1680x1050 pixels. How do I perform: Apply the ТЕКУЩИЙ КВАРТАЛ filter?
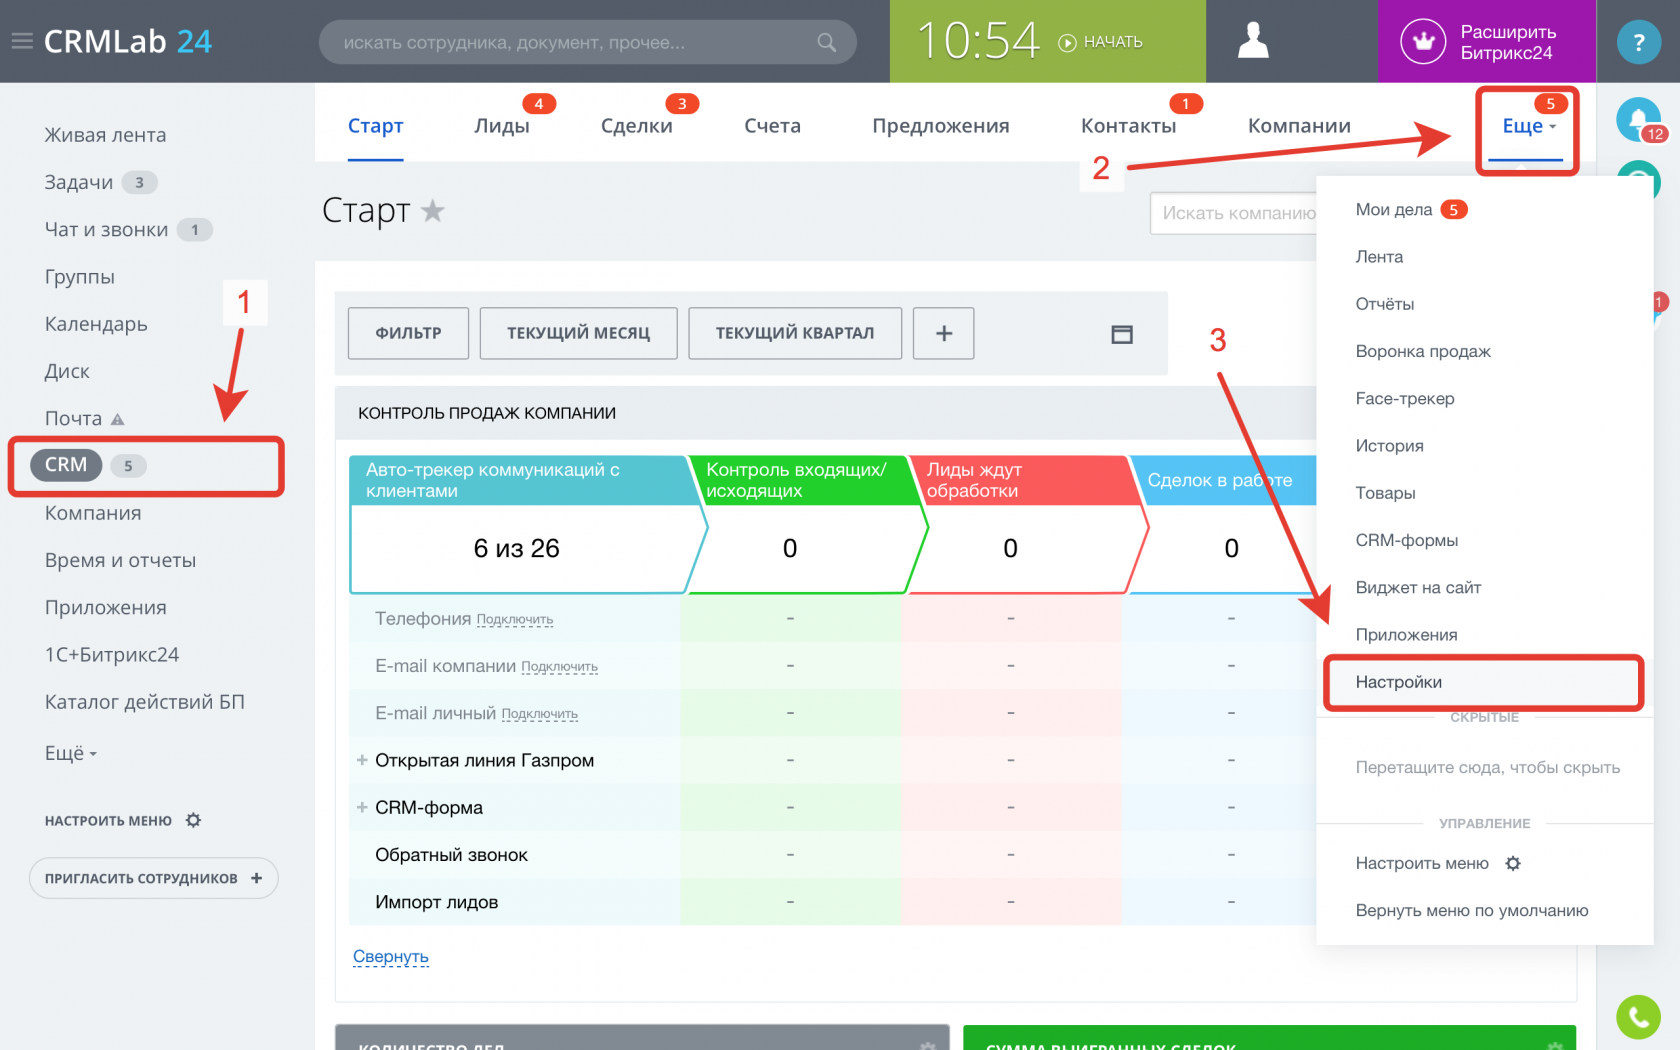[795, 333]
